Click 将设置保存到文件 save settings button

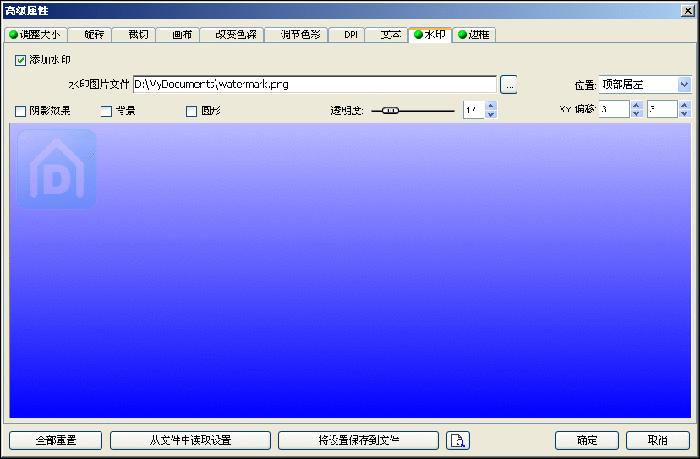pyautogui.click(x=358, y=441)
